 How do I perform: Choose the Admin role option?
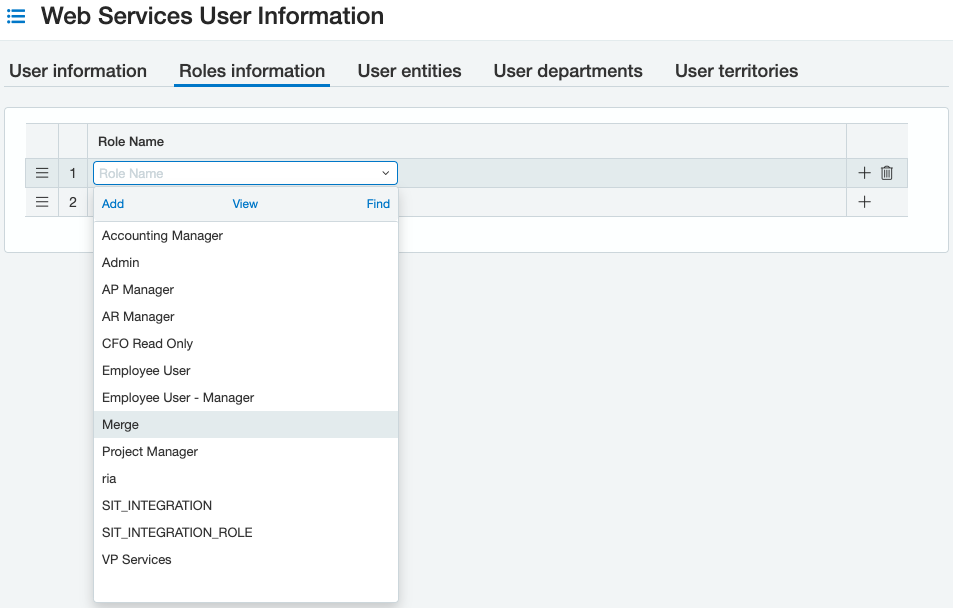point(121,263)
